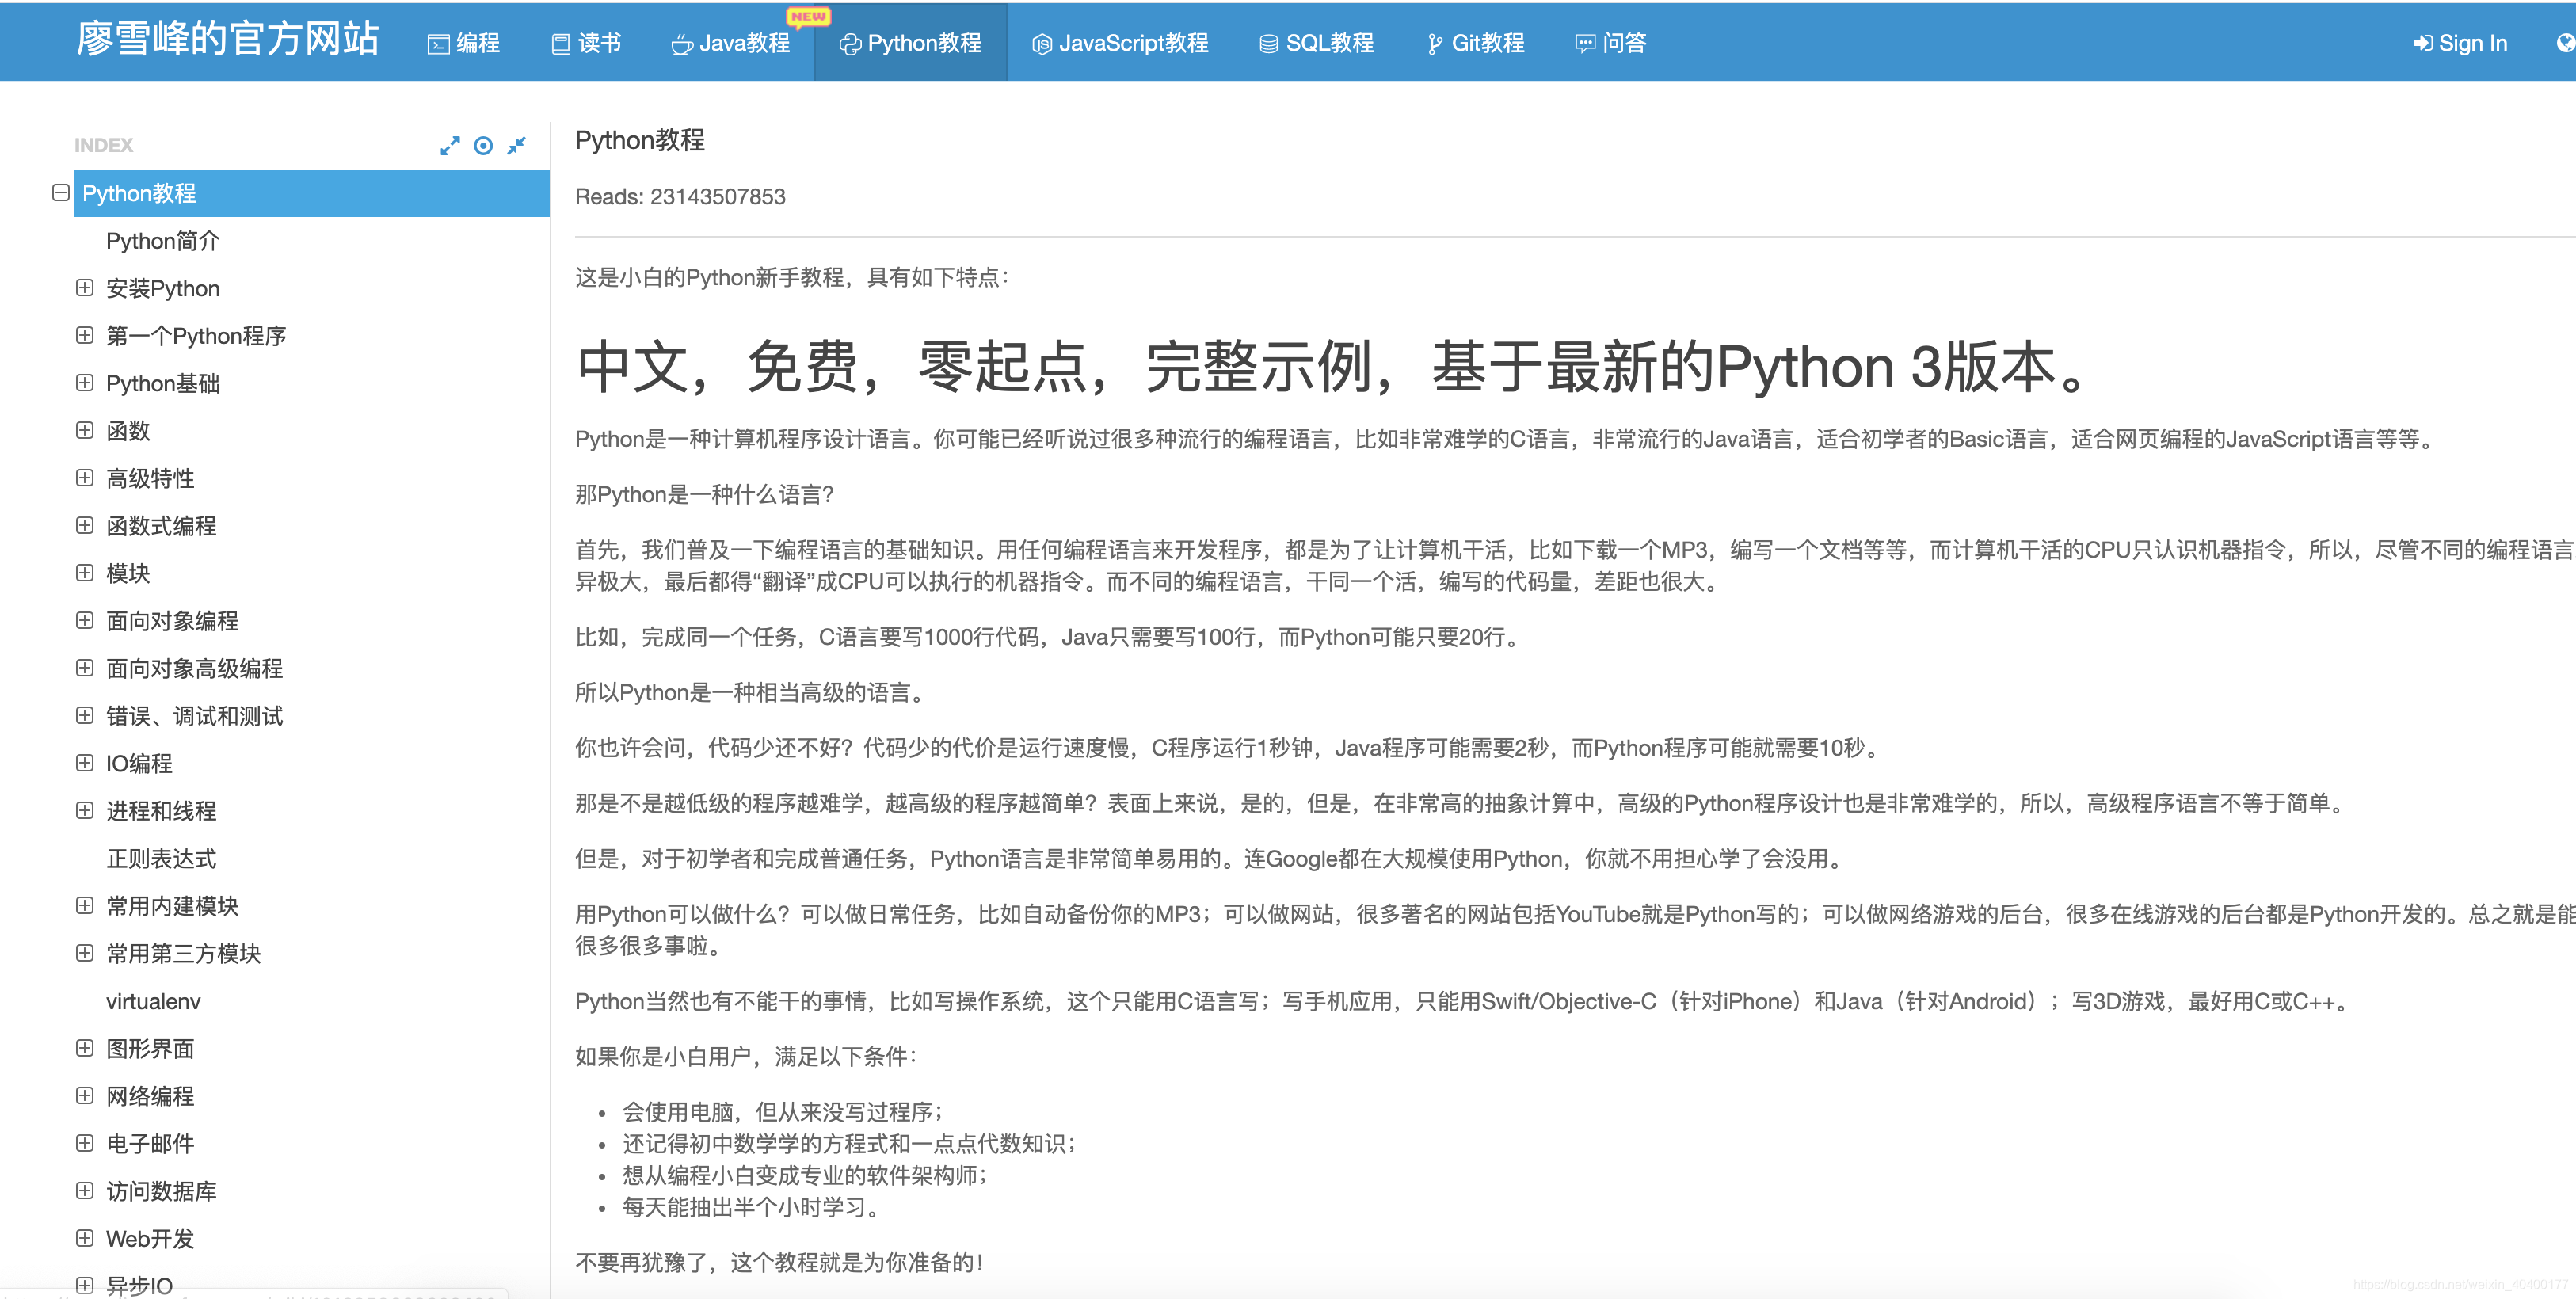
Task: Click the database icon before SQL教程
Action: tap(1268, 44)
